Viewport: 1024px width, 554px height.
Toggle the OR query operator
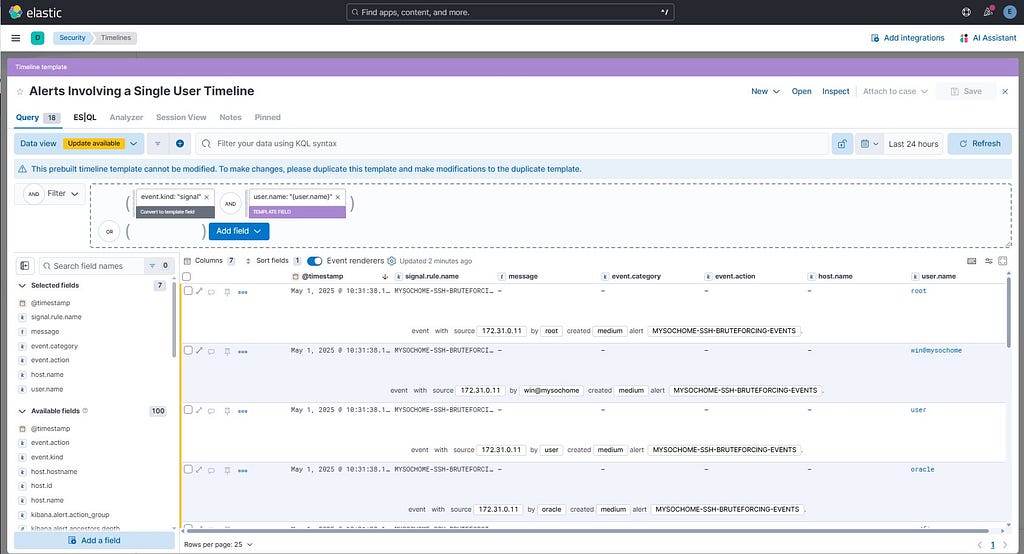109,231
